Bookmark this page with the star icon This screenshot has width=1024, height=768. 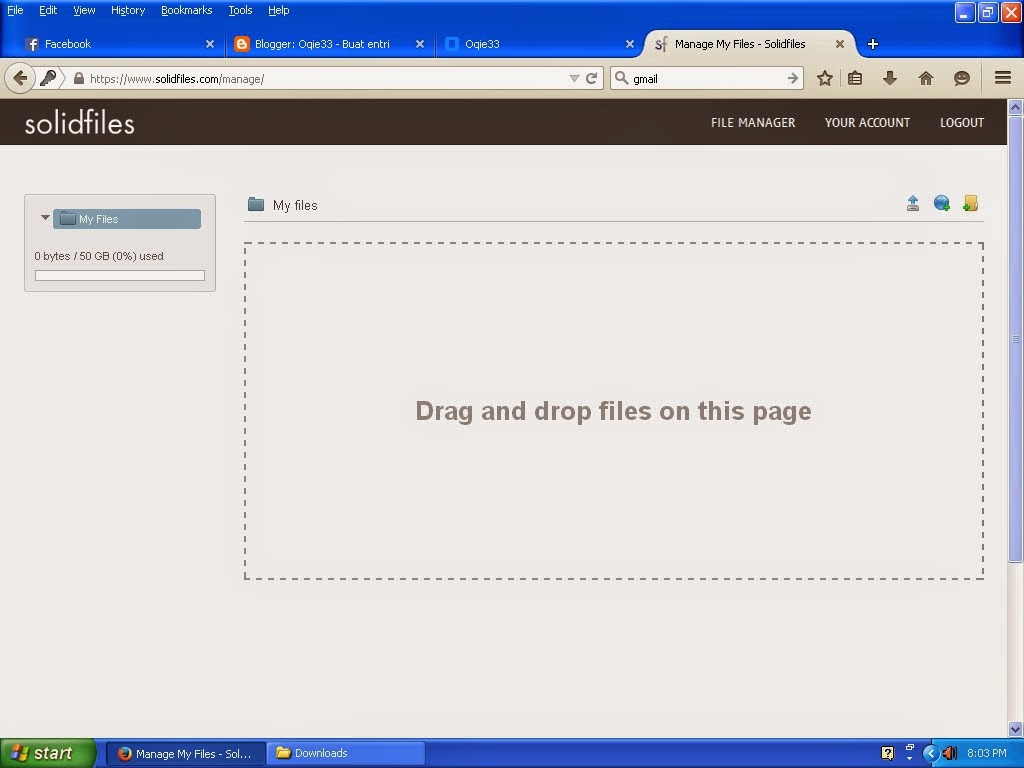[824, 77]
